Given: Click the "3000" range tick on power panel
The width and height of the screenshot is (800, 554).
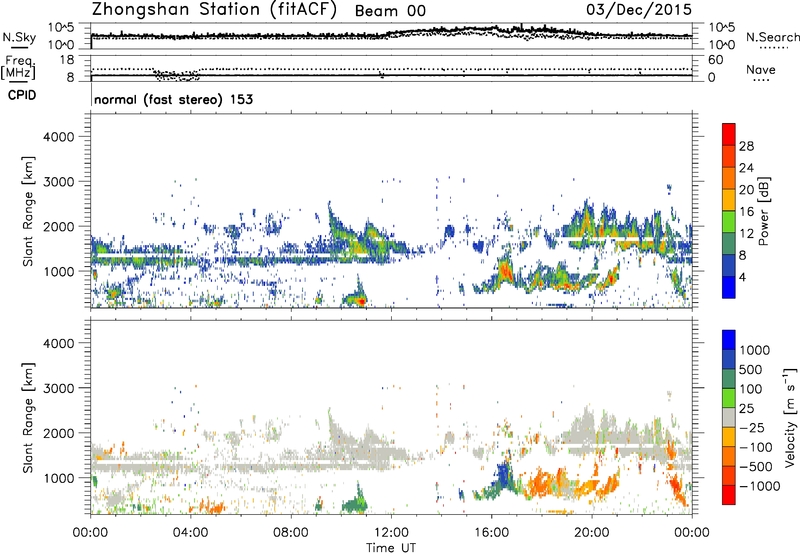Looking at the screenshot, I should (58, 182).
